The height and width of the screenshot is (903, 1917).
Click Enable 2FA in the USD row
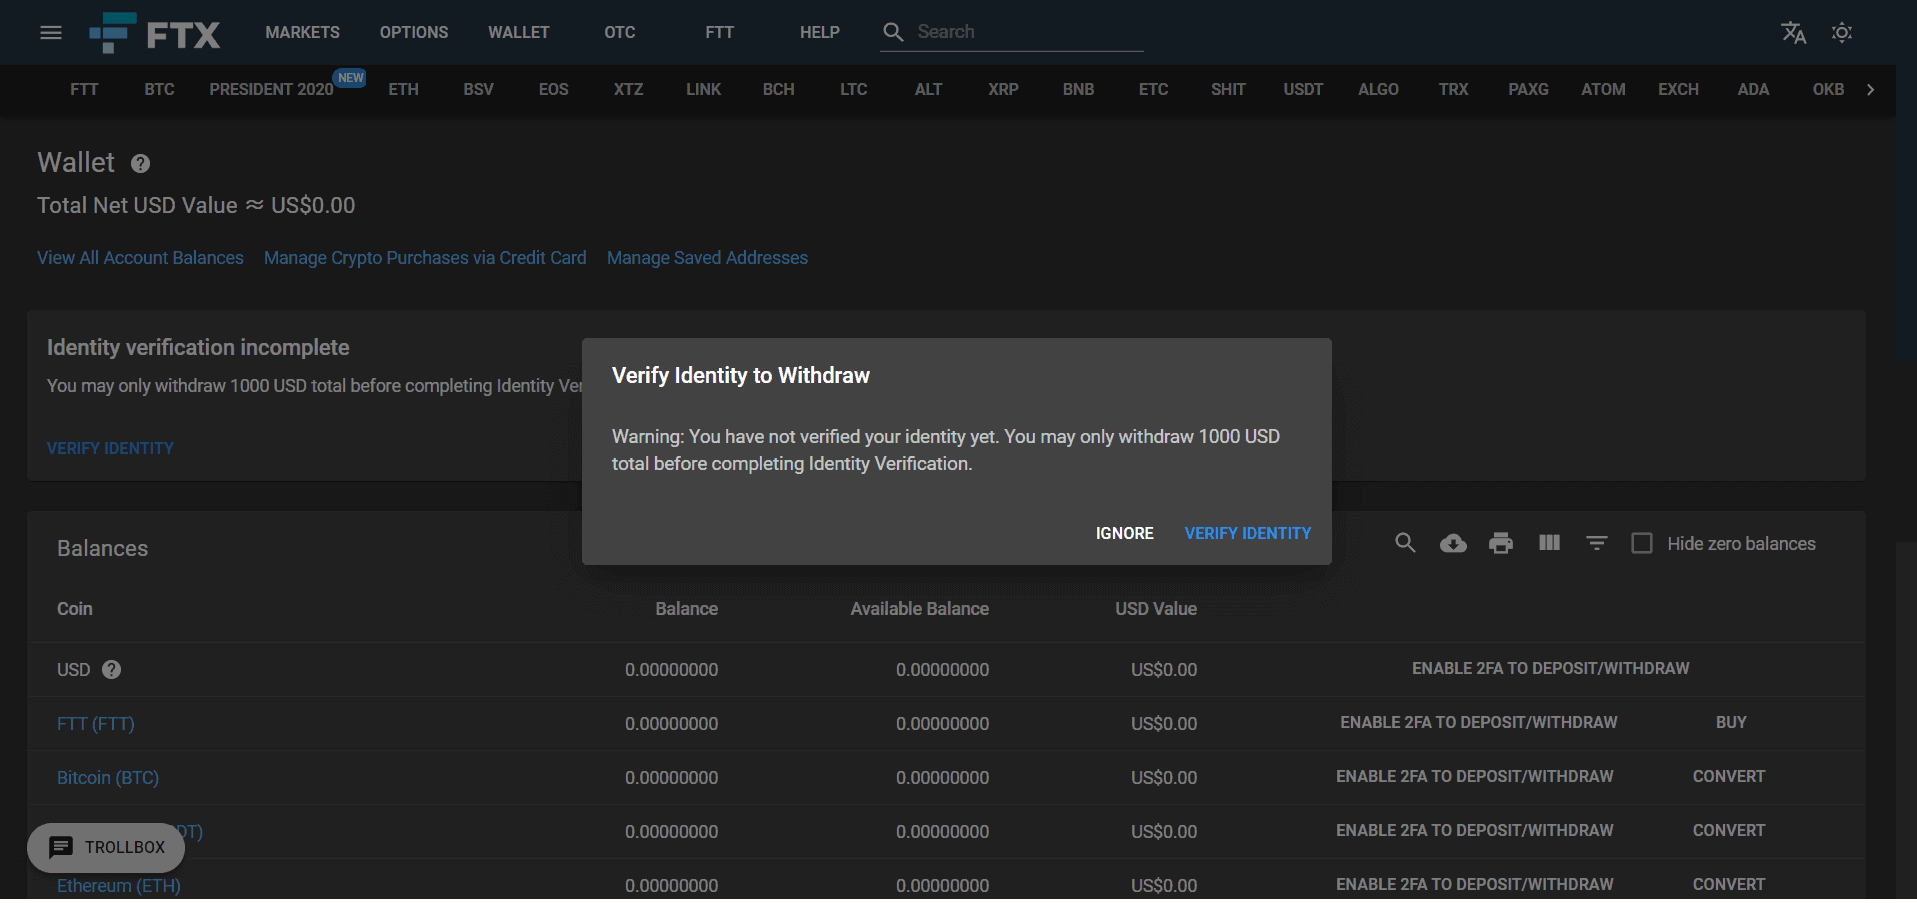click(1550, 669)
